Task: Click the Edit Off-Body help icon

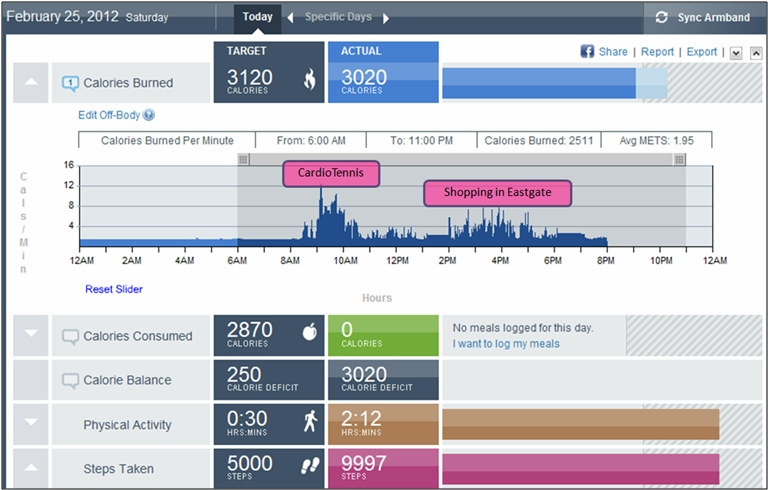Action: [x=149, y=115]
